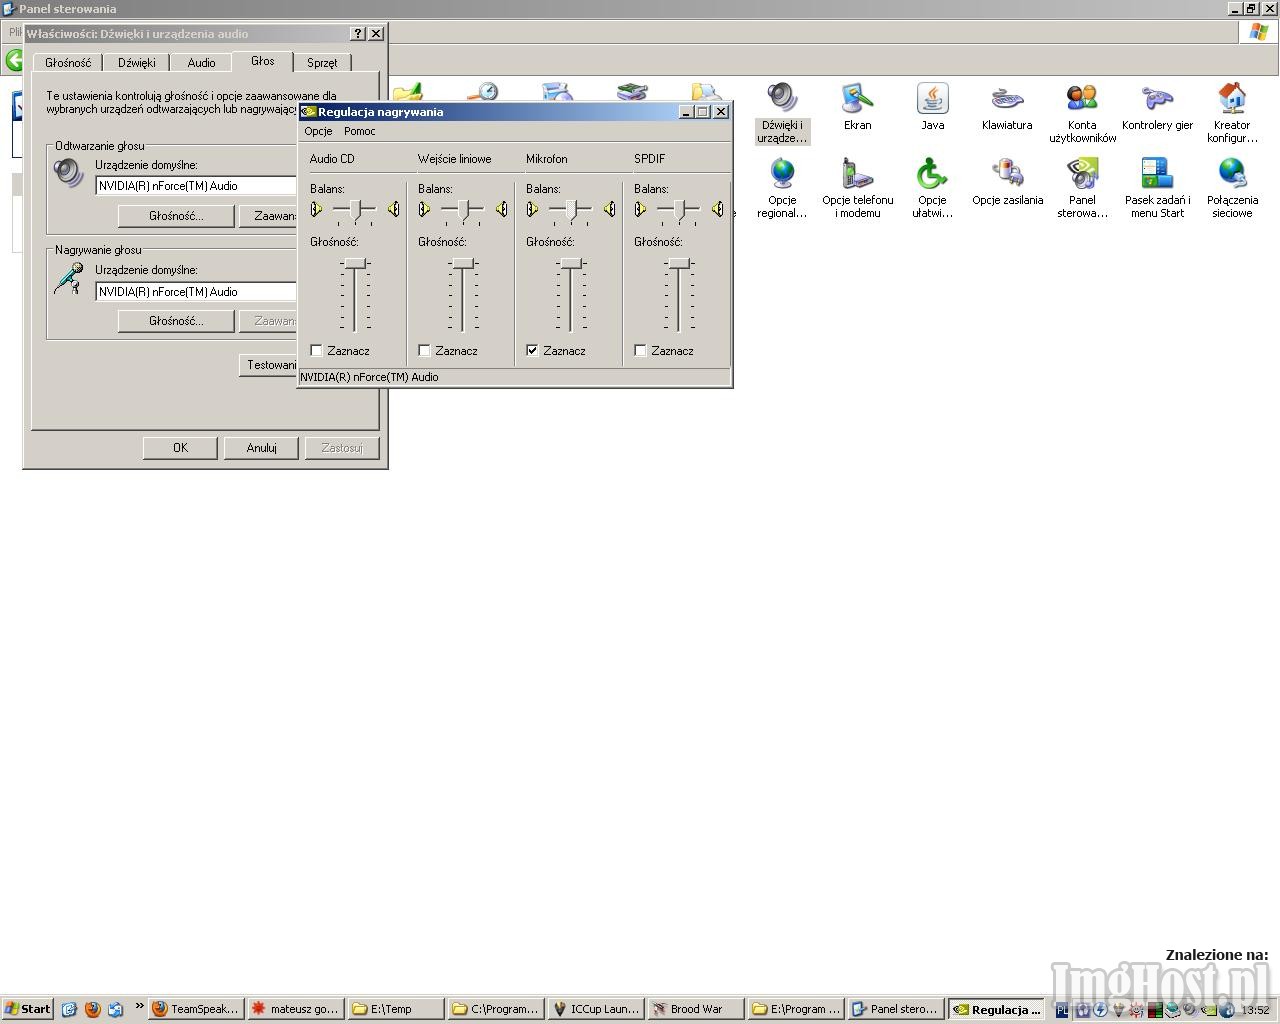The width and height of the screenshot is (1280, 1024).
Task: Switch to ICCup Launcher in the taskbar
Action: (x=596, y=1009)
